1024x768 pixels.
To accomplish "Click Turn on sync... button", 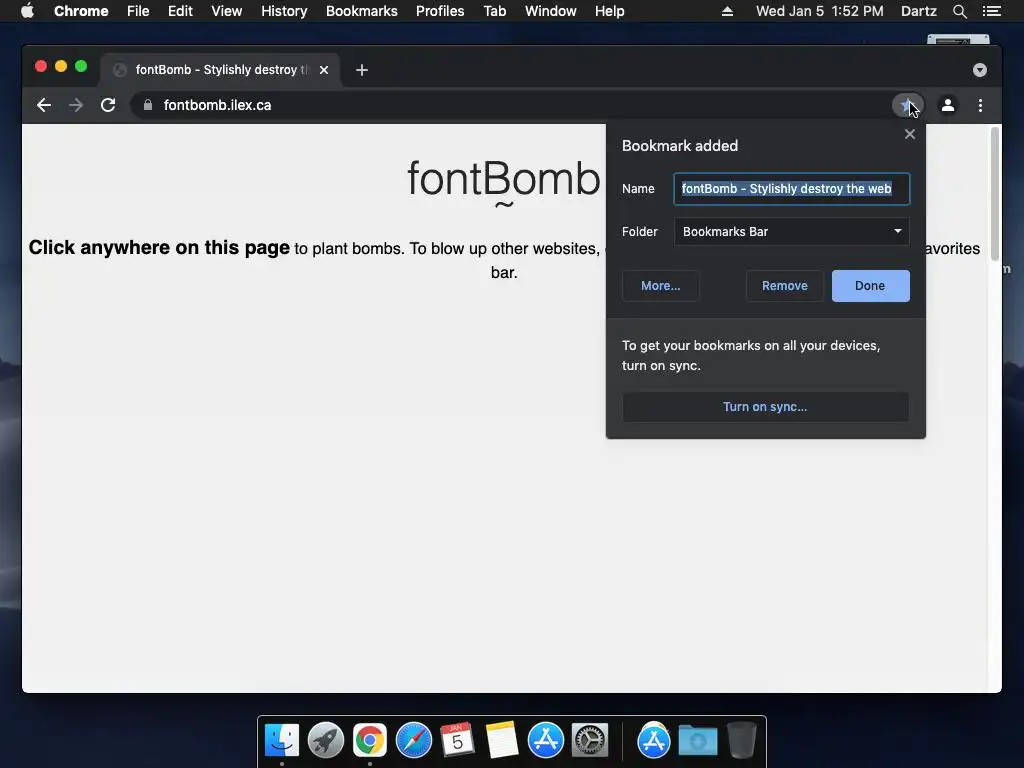I will point(765,407).
